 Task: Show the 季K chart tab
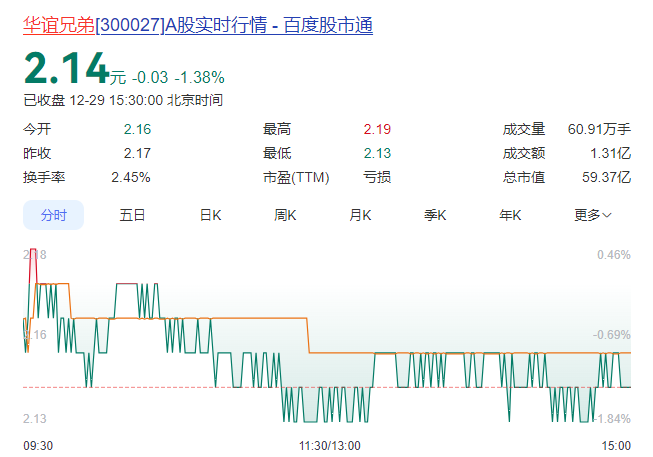point(435,215)
